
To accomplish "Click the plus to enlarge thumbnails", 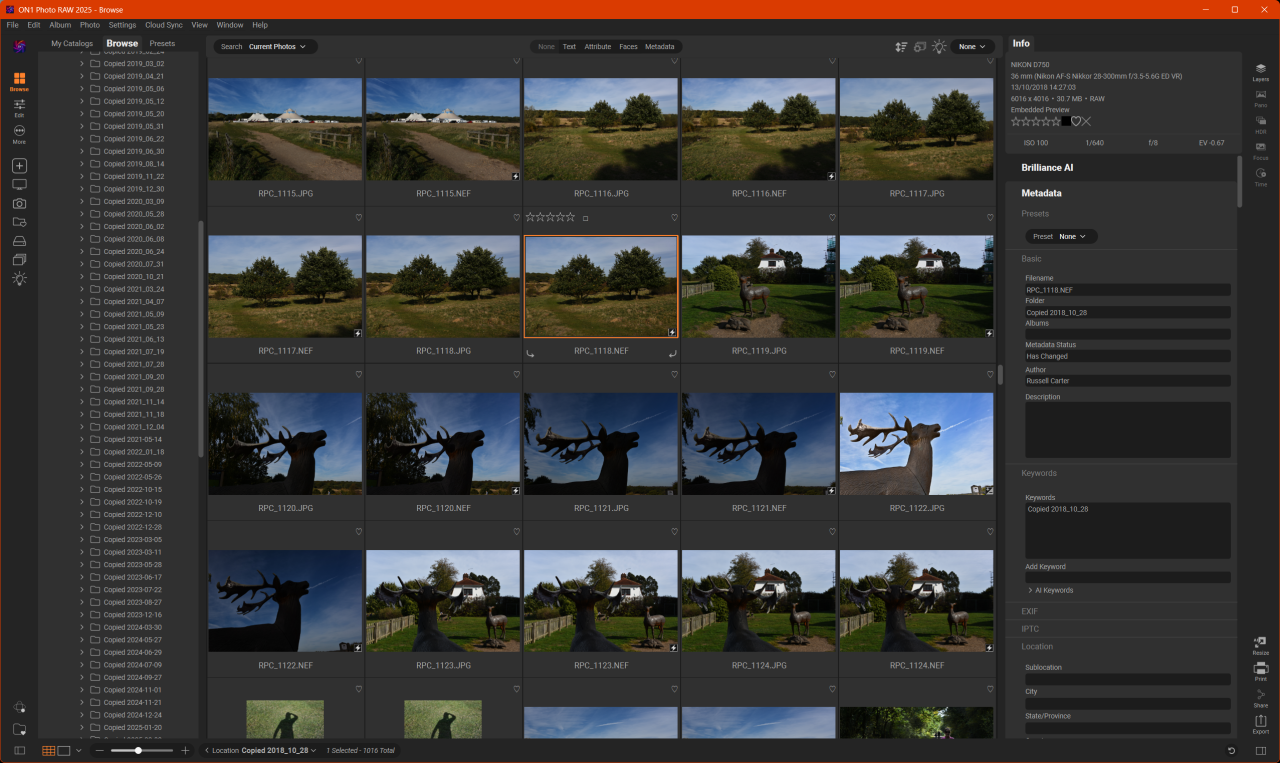I will tap(185, 750).
